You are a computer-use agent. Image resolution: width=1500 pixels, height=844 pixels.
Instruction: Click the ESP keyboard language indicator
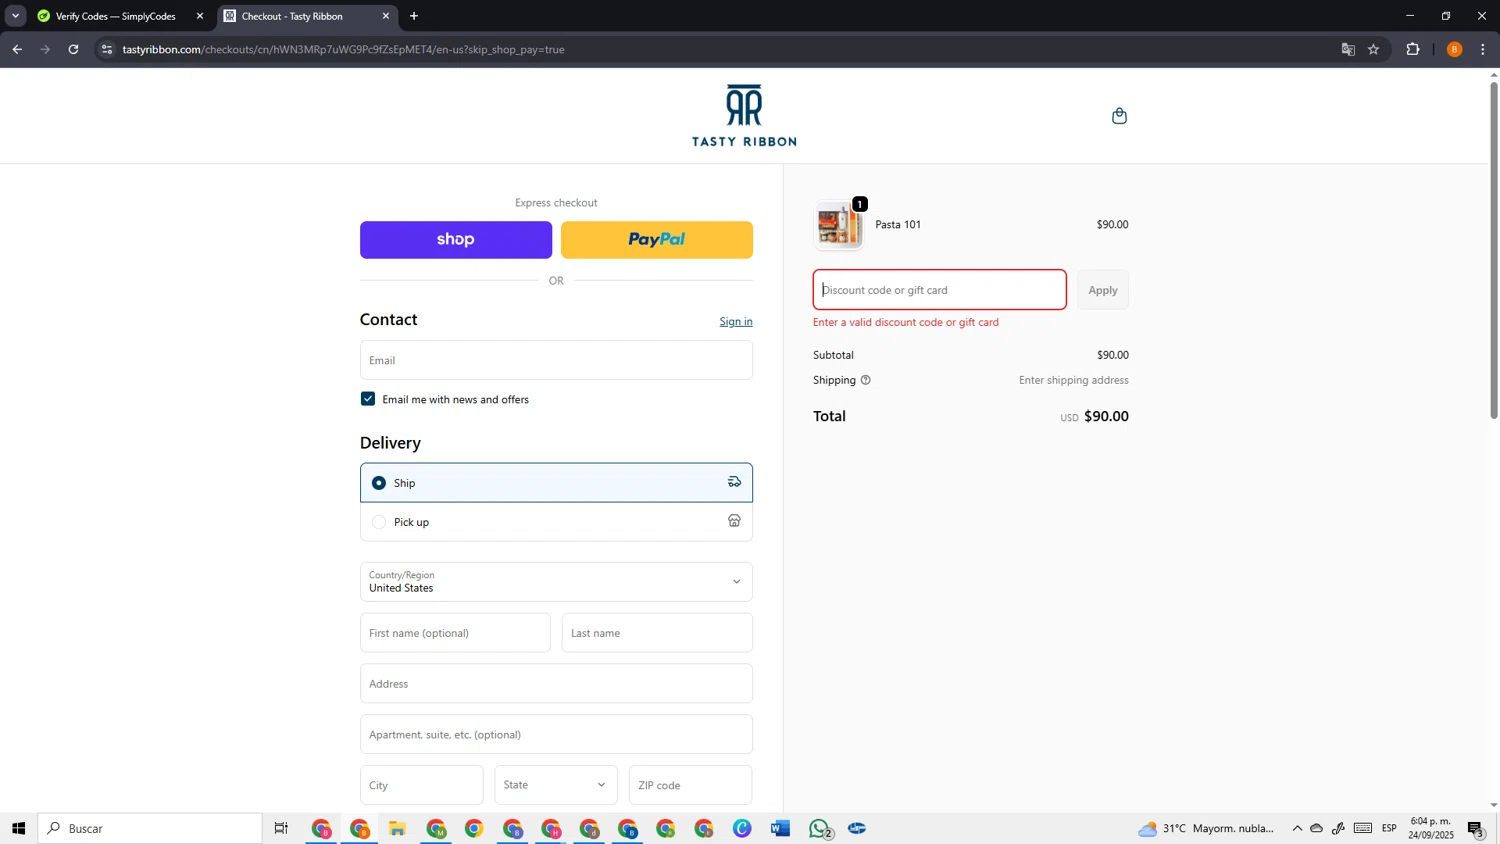pyautogui.click(x=1389, y=828)
